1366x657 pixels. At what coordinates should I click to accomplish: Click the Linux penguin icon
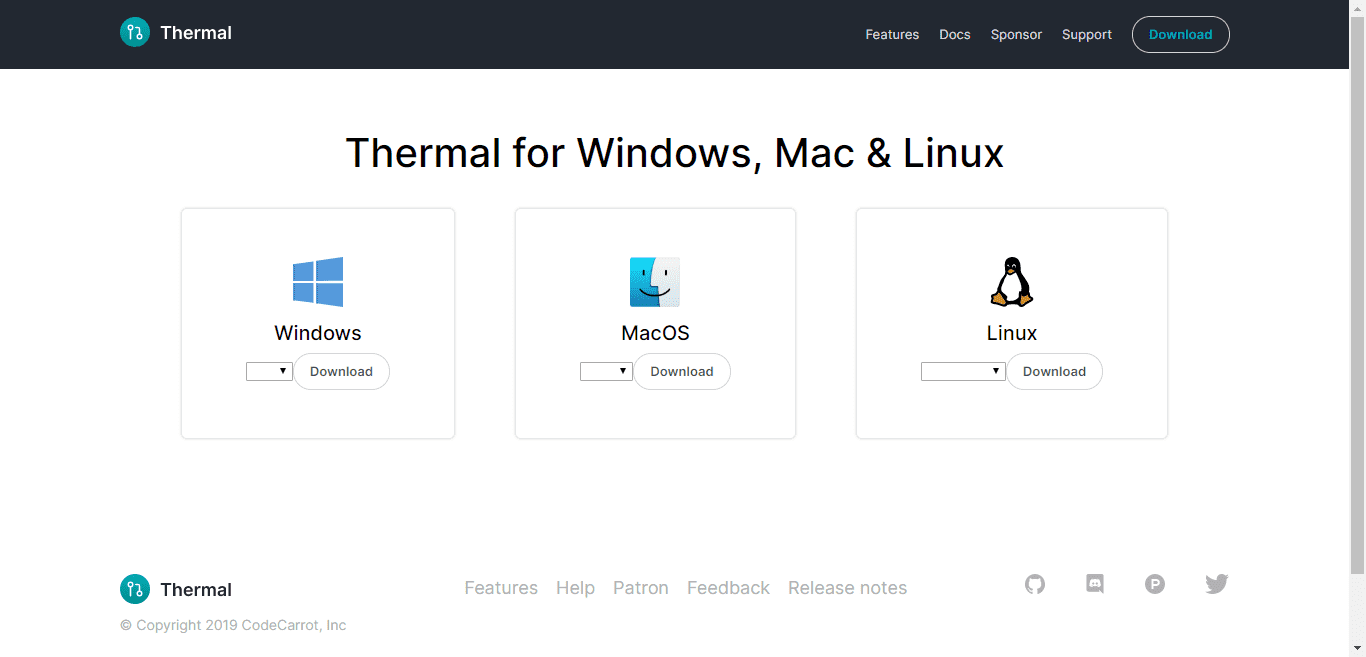1011,282
